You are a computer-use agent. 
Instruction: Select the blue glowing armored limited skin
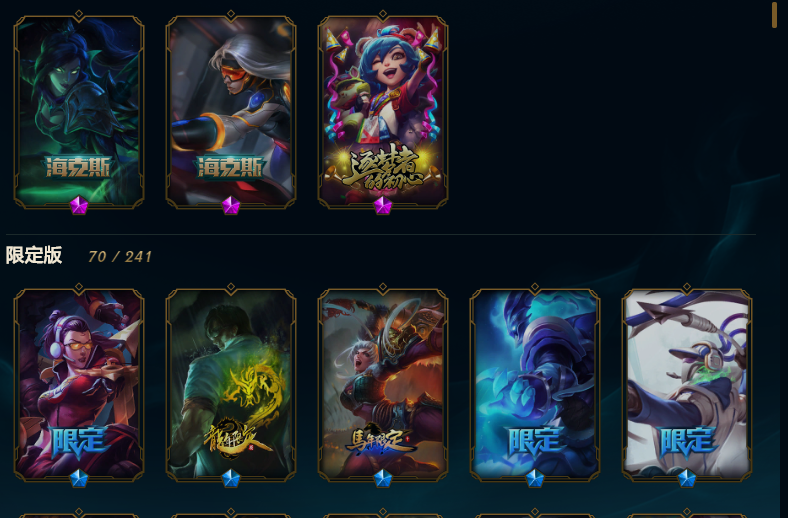(535, 384)
